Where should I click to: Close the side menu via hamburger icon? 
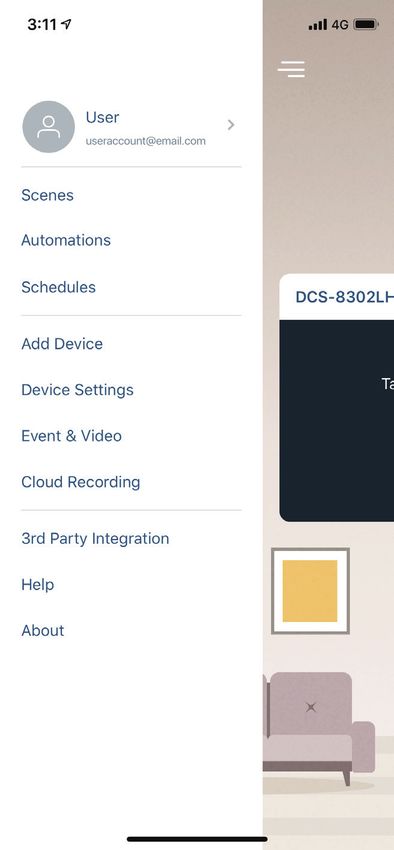(291, 69)
